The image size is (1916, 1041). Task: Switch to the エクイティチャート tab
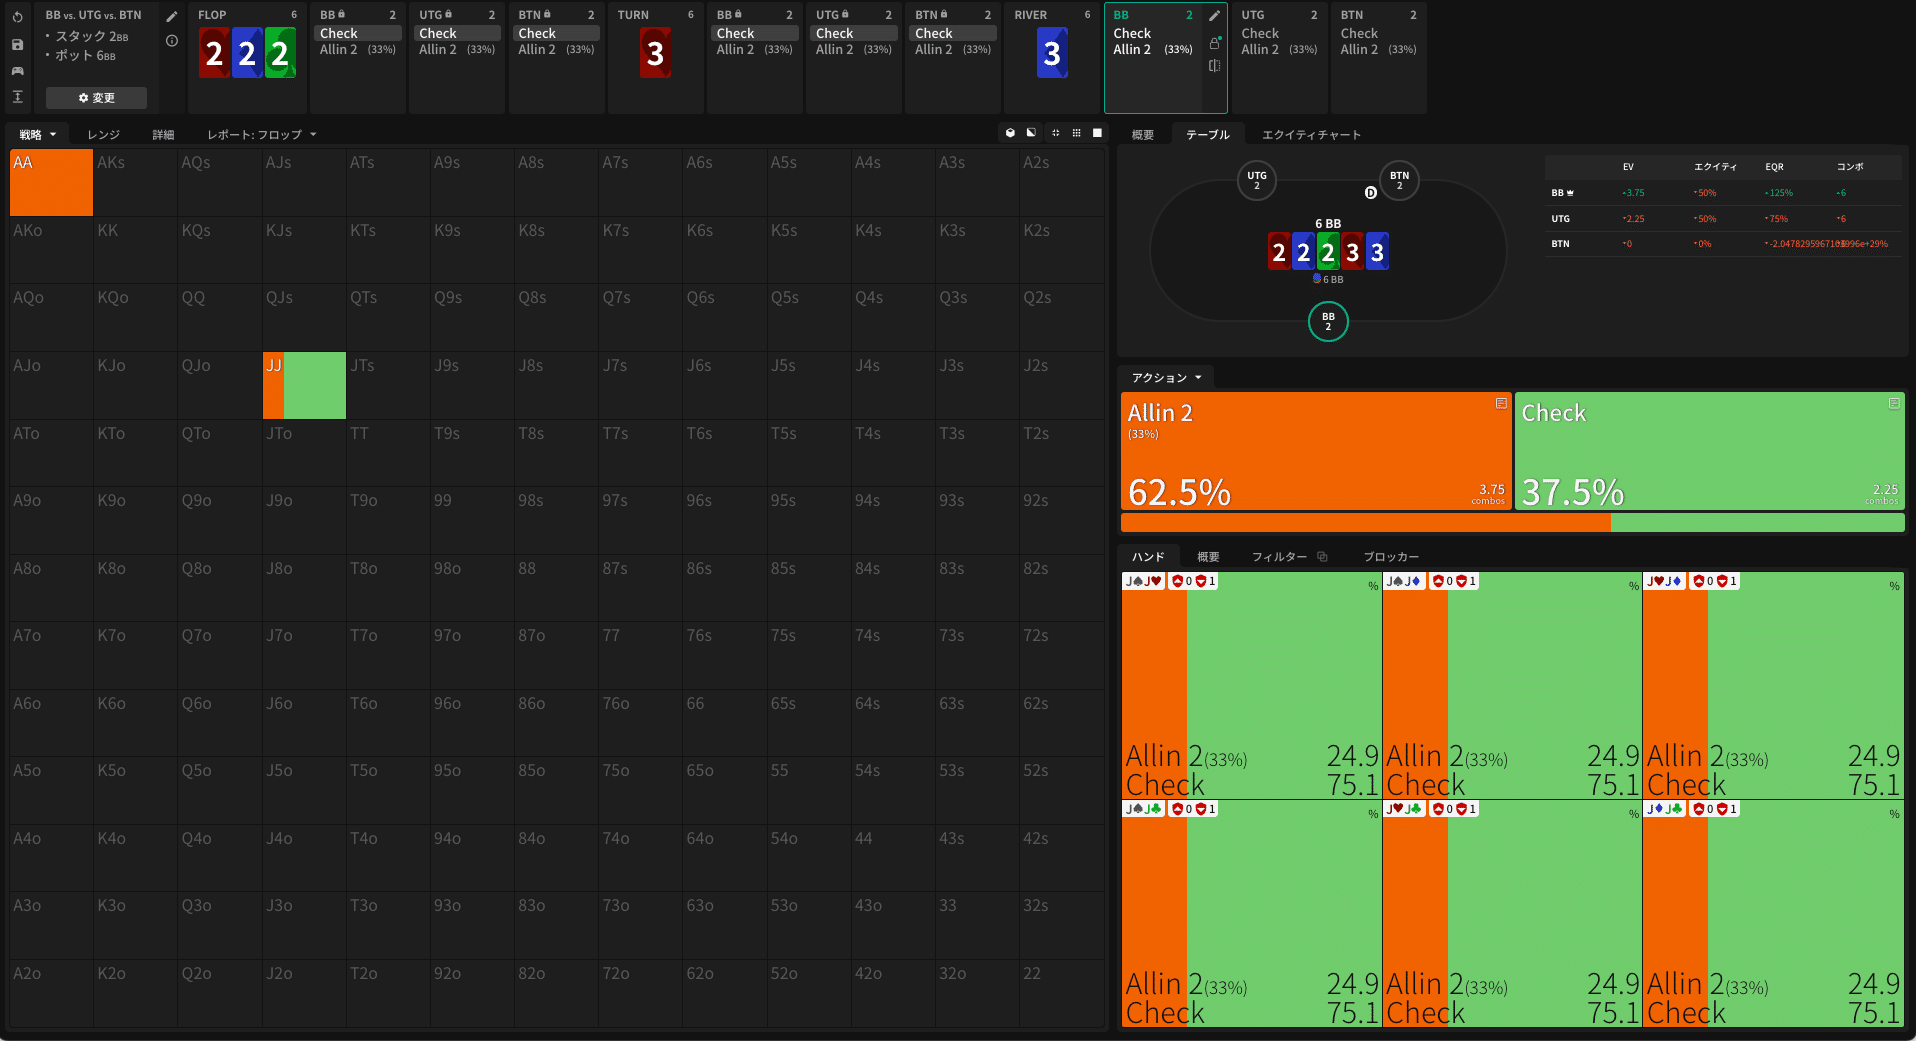click(1310, 134)
